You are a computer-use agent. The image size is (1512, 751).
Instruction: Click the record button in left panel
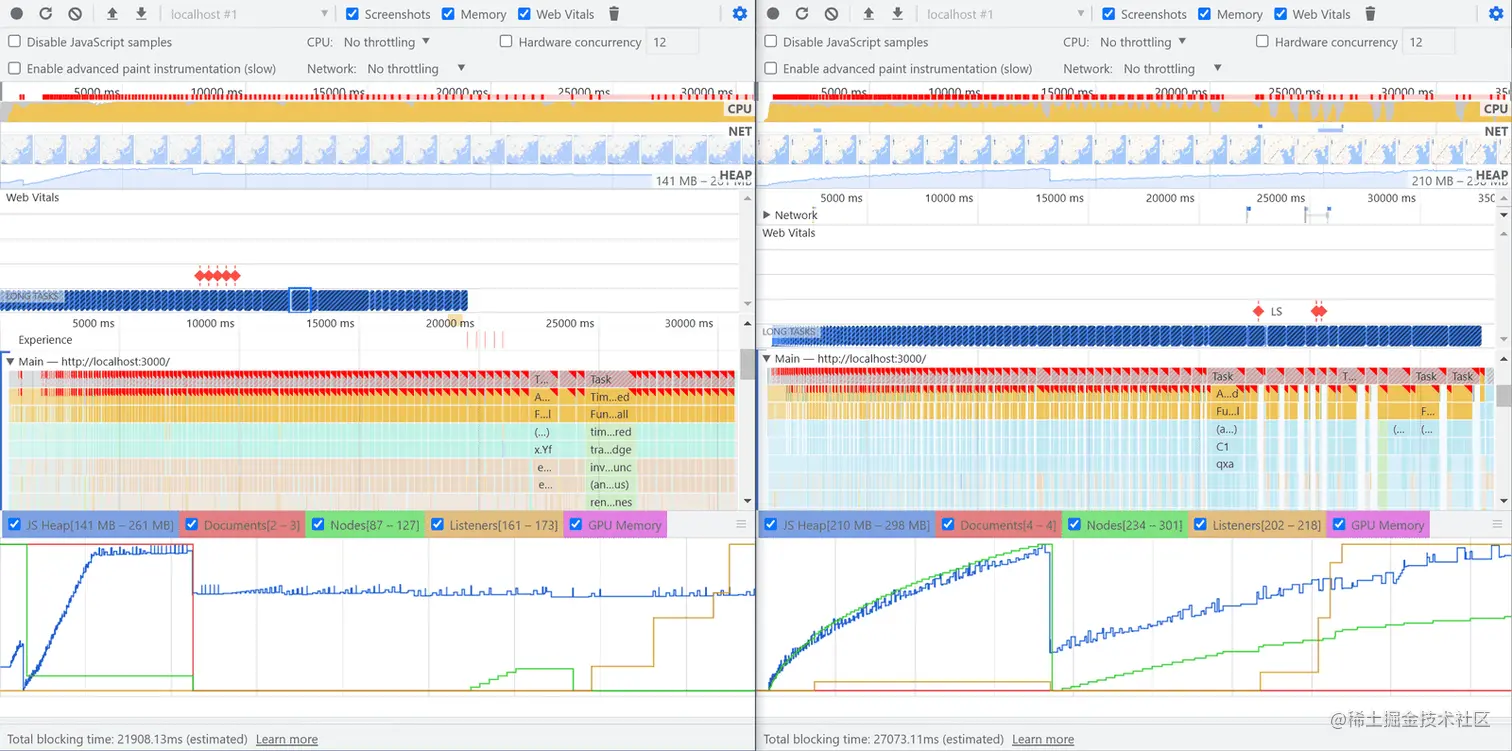coord(16,14)
